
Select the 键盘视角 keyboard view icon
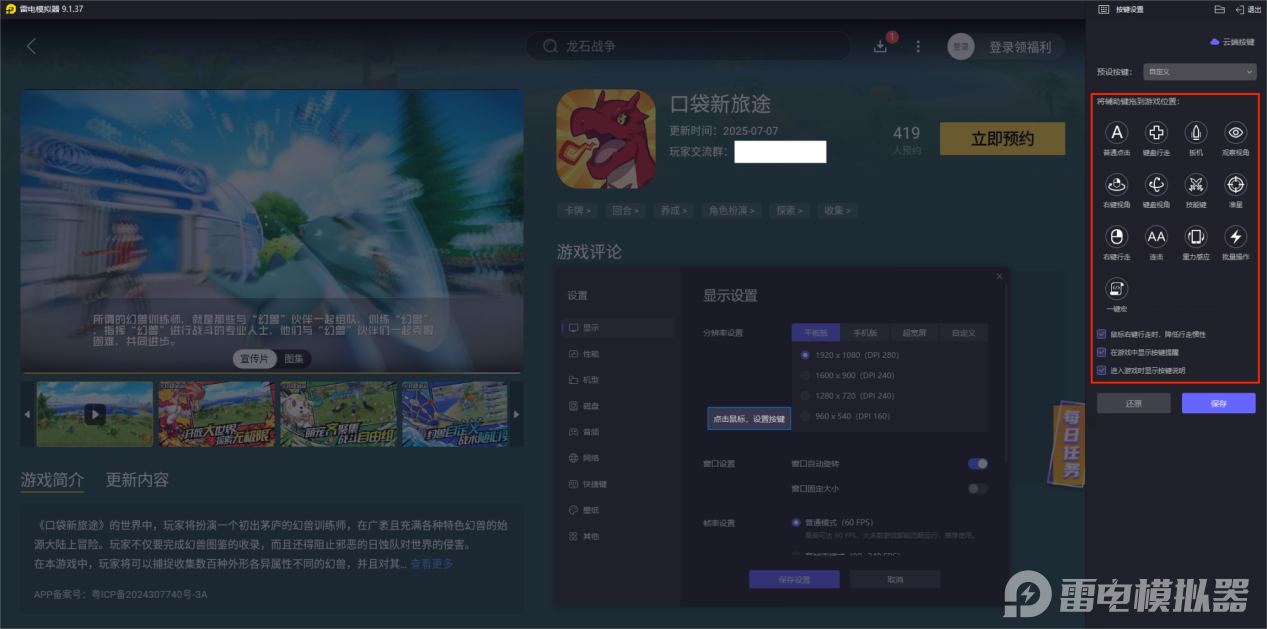[1156, 185]
